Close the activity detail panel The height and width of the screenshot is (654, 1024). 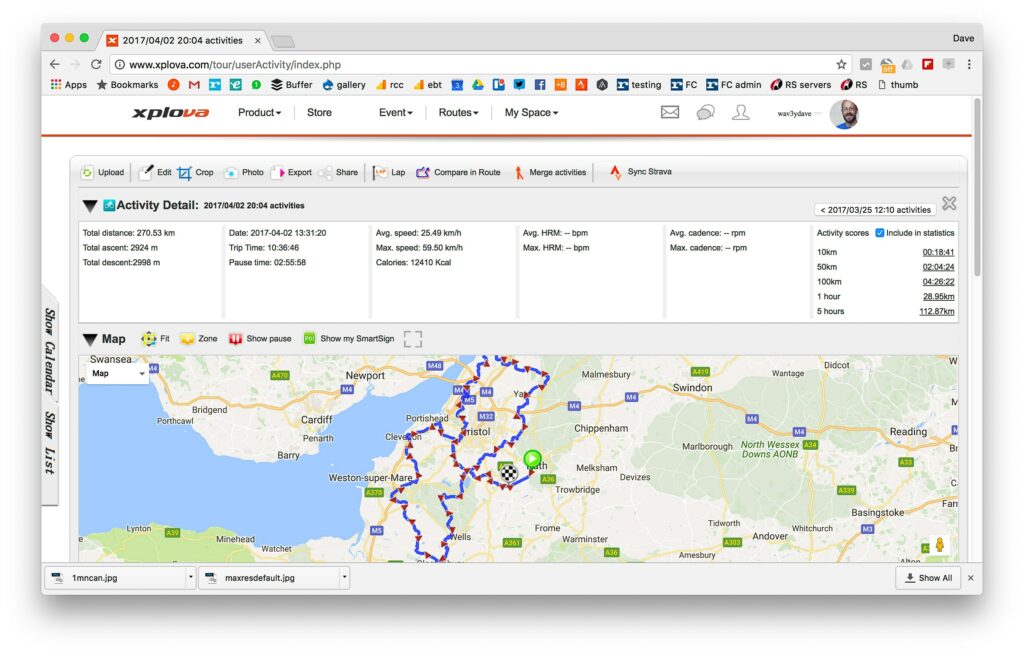[949, 203]
